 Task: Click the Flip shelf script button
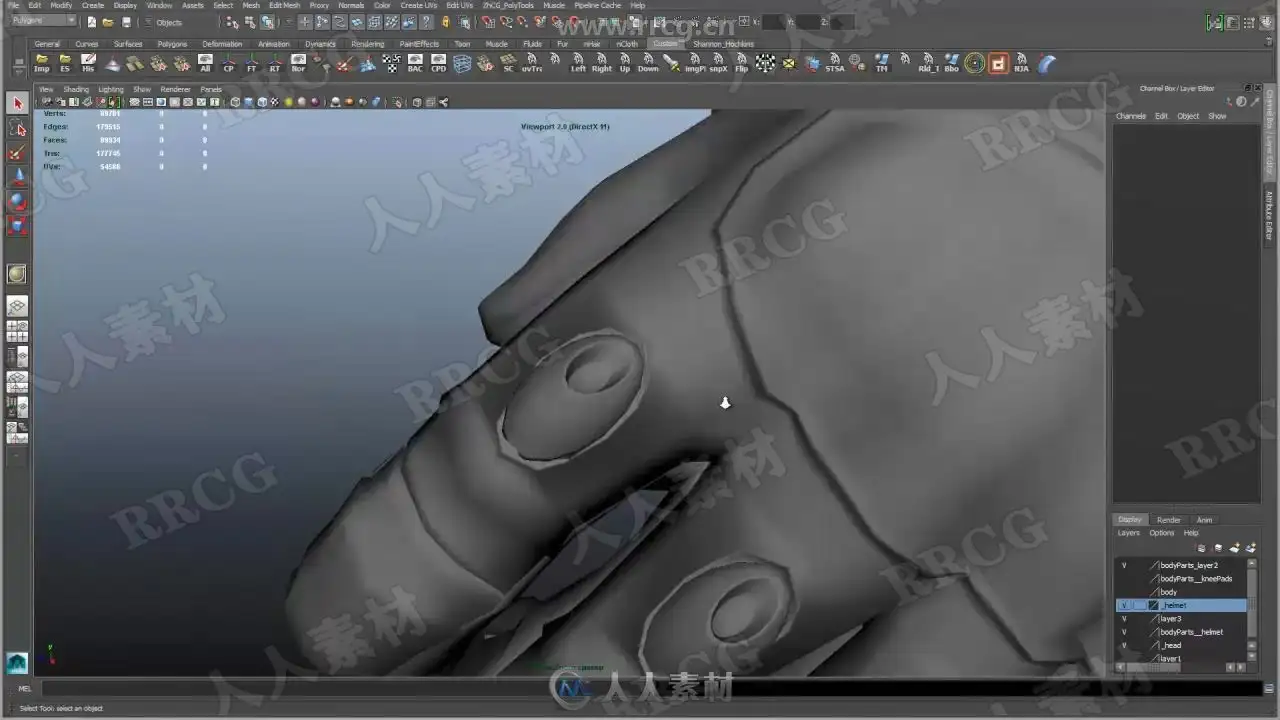coord(741,63)
